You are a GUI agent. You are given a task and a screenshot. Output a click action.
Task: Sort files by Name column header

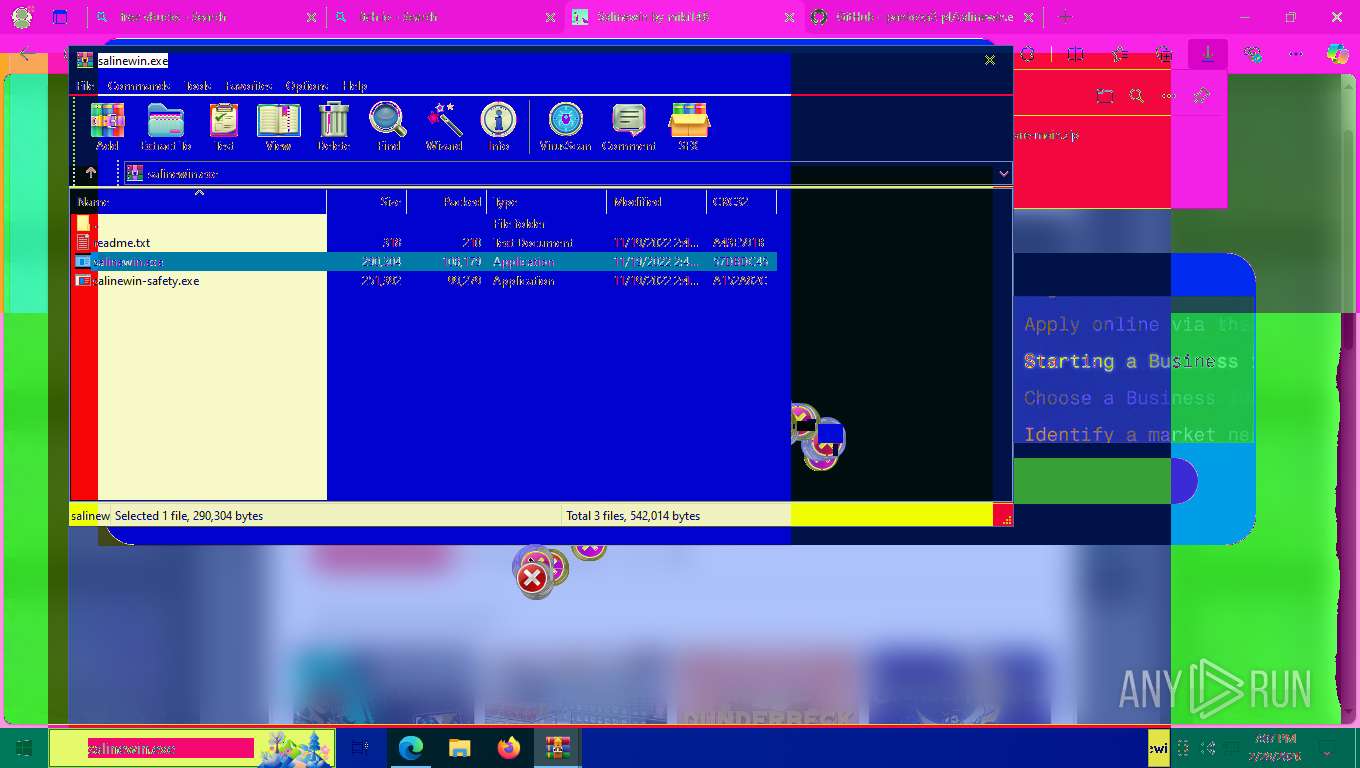199,202
